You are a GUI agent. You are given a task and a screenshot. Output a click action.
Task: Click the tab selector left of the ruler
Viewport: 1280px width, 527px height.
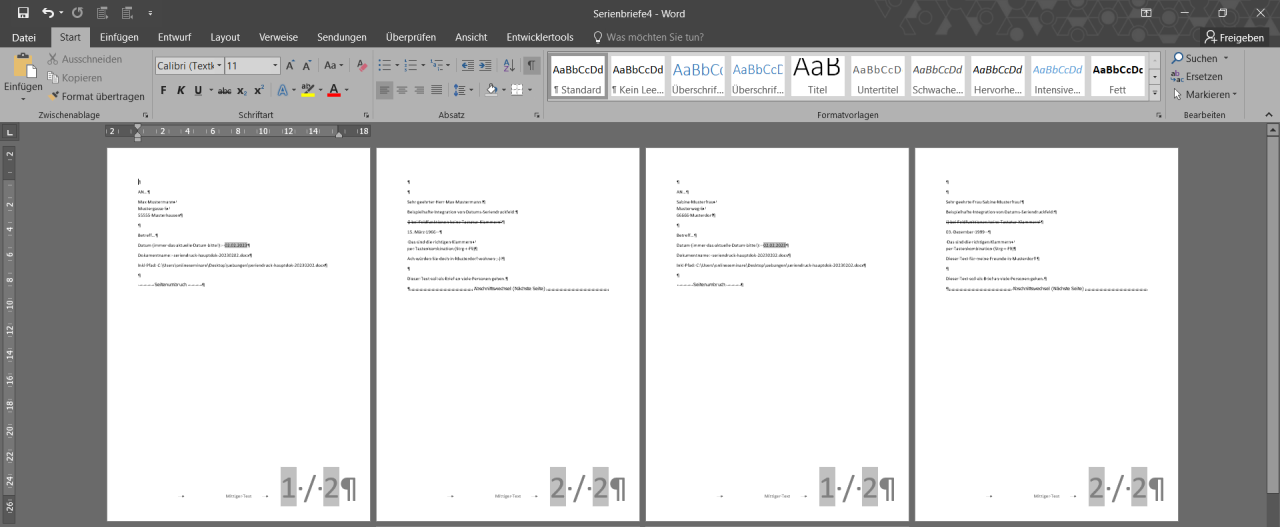(9, 132)
